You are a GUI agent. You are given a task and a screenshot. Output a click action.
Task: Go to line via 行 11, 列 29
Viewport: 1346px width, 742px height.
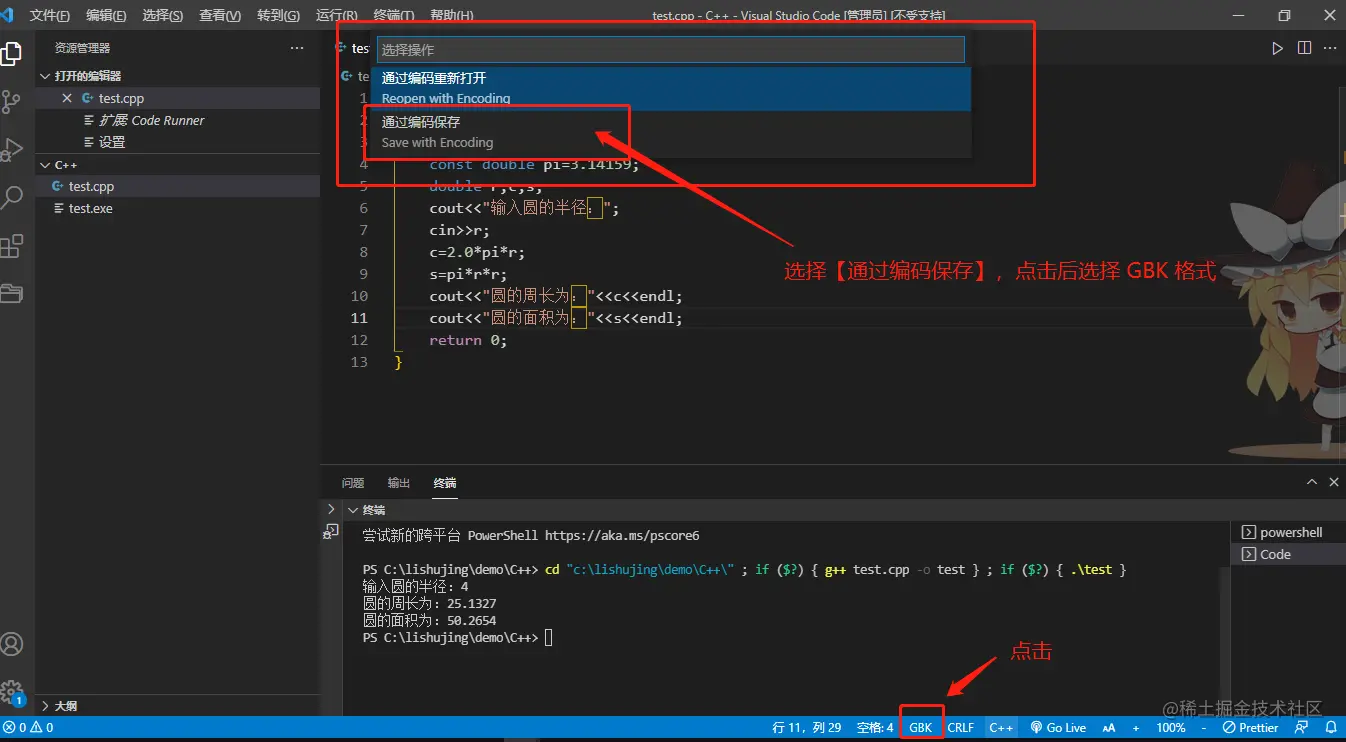pyautogui.click(x=807, y=728)
